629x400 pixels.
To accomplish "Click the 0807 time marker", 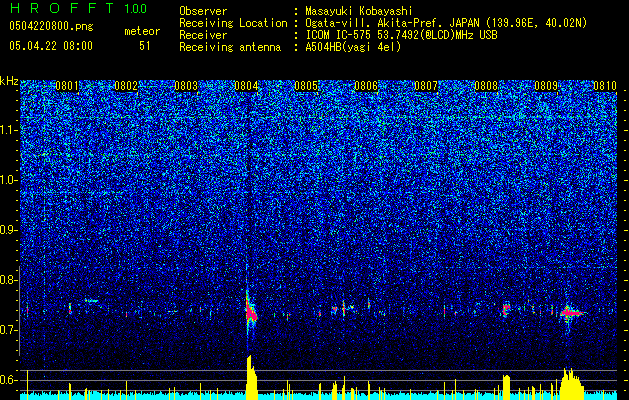I will pos(426,86).
